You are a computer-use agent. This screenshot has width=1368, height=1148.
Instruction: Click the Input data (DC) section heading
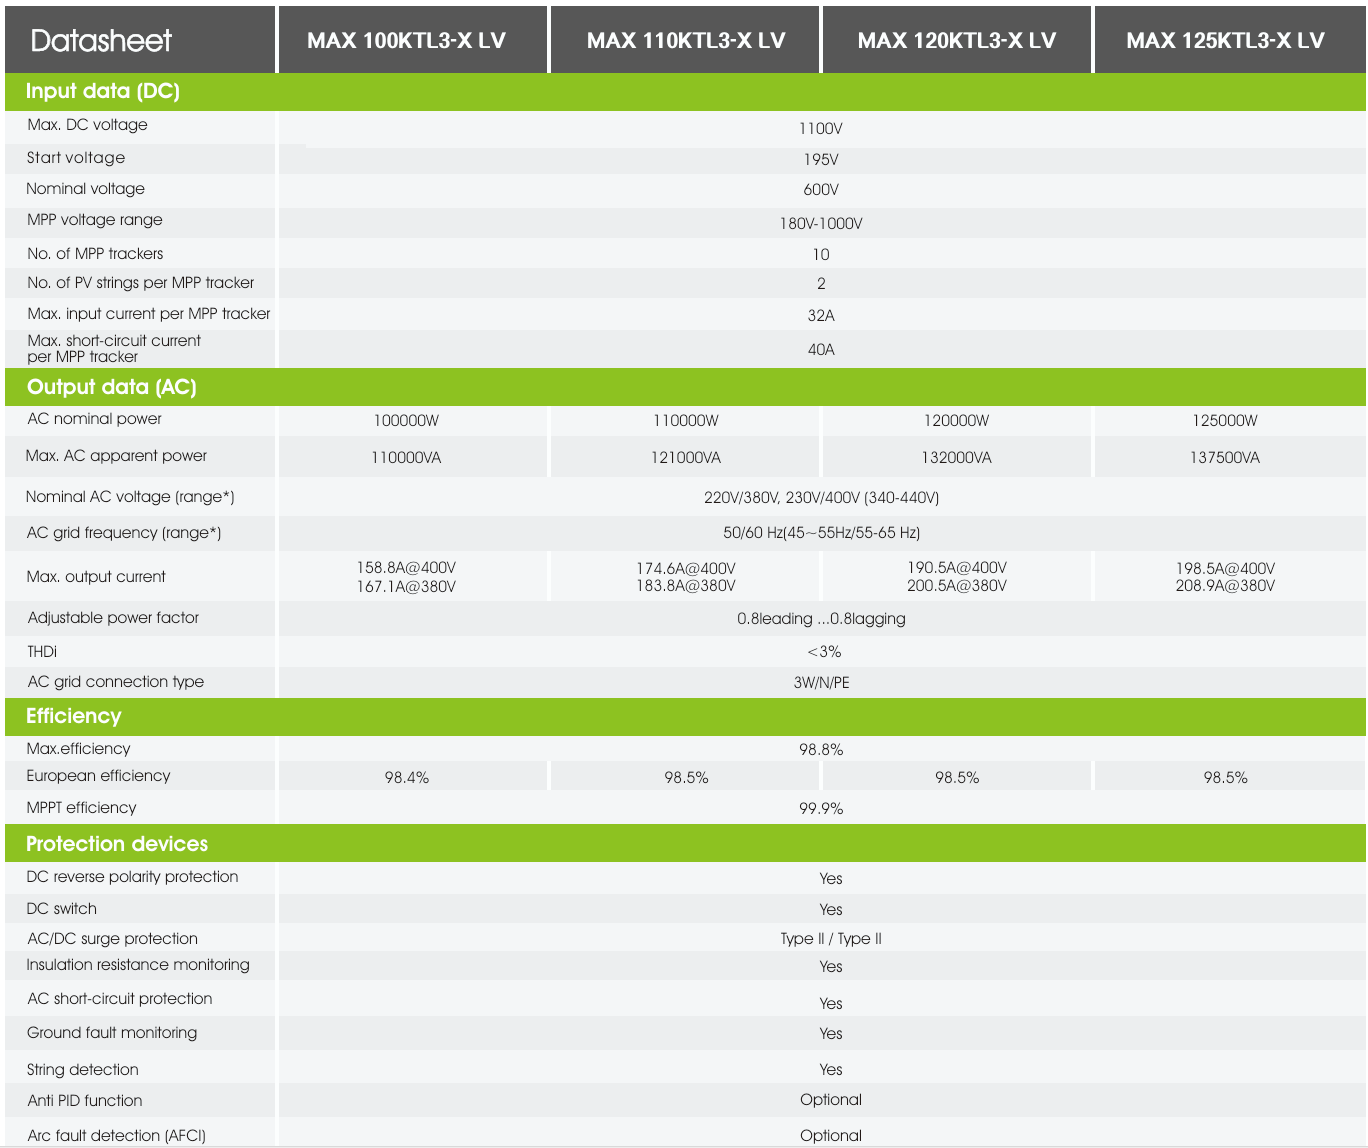coord(103,91)
